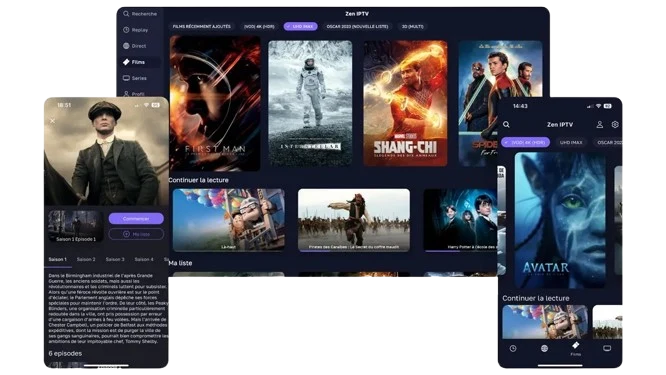Click the 6 episodes label on left phone
This screenshot has width=666, height=375.
point(65,353)
